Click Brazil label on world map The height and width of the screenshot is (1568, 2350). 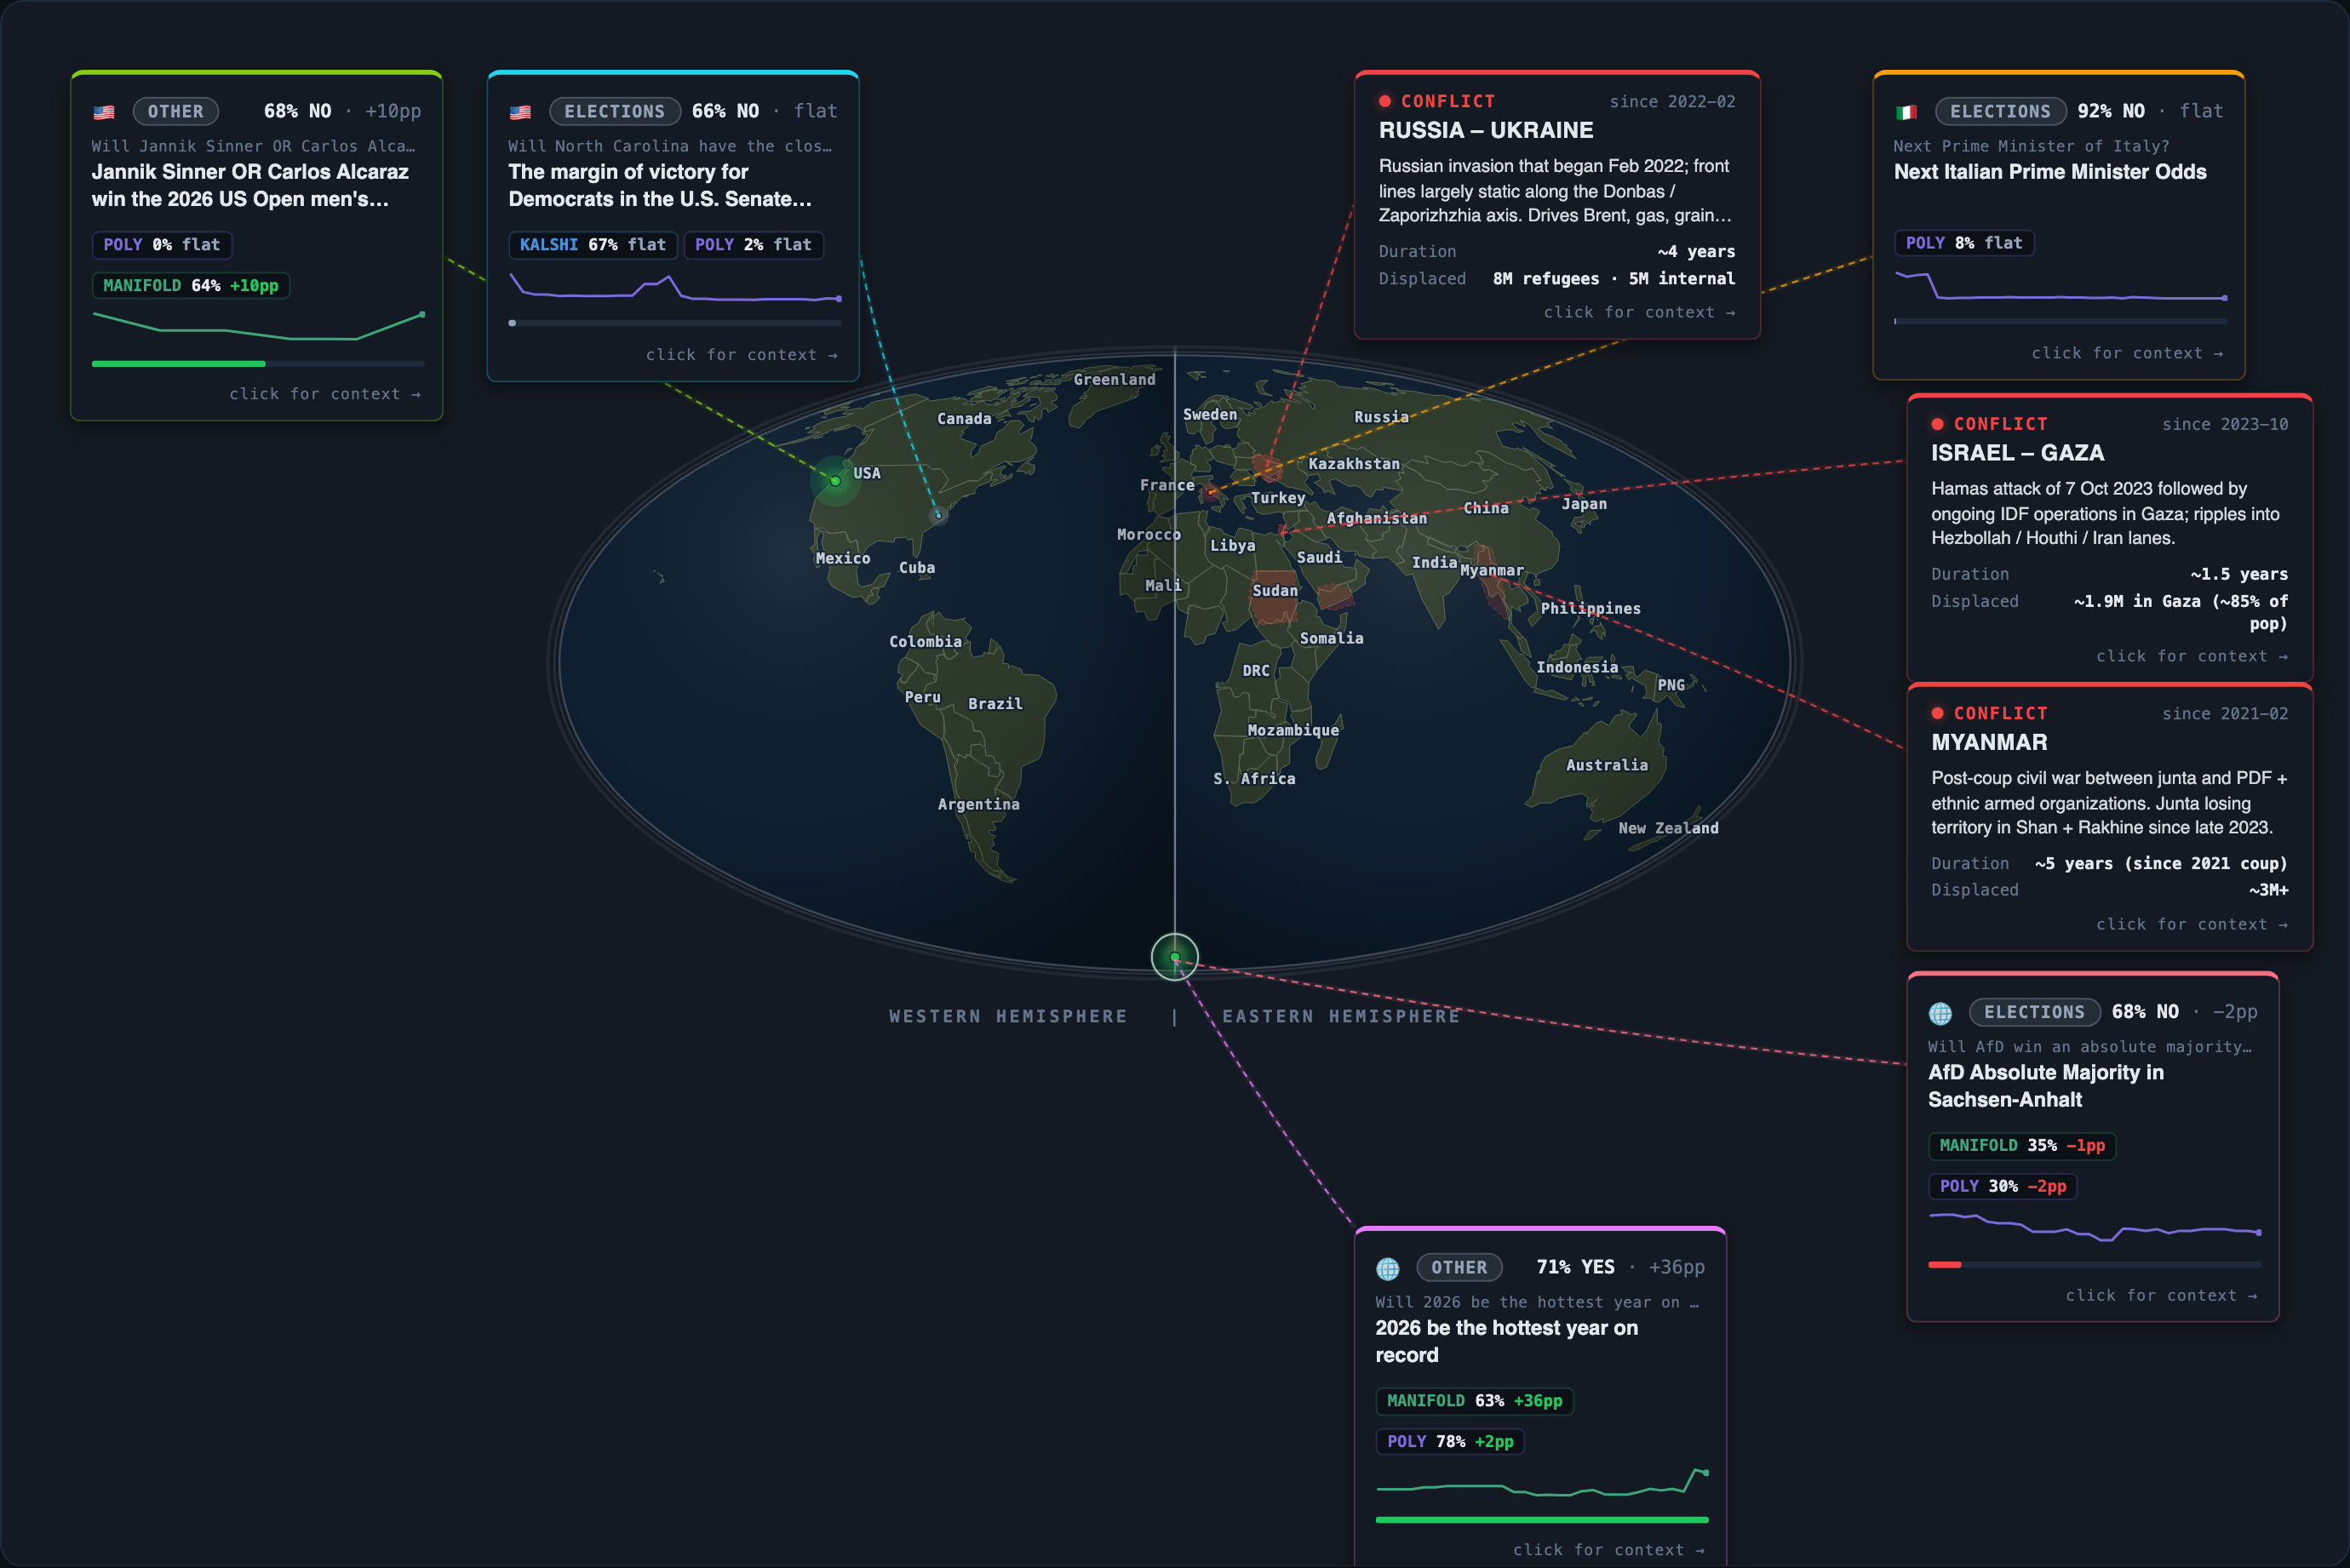click(995, 704)
